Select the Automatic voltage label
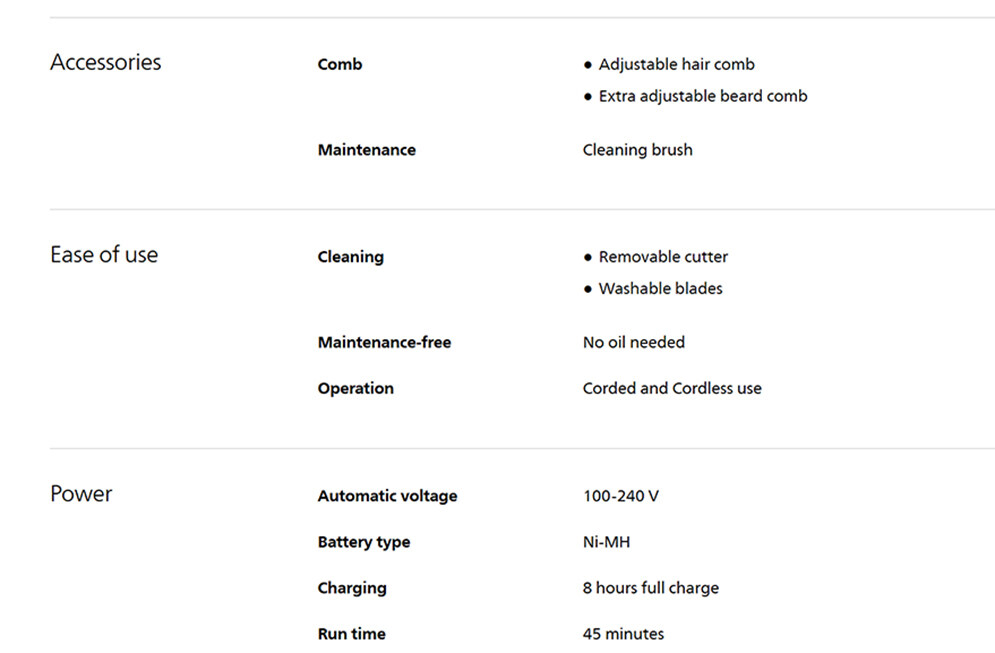Viewport: 995px width, 653px height. pos(387,496)
